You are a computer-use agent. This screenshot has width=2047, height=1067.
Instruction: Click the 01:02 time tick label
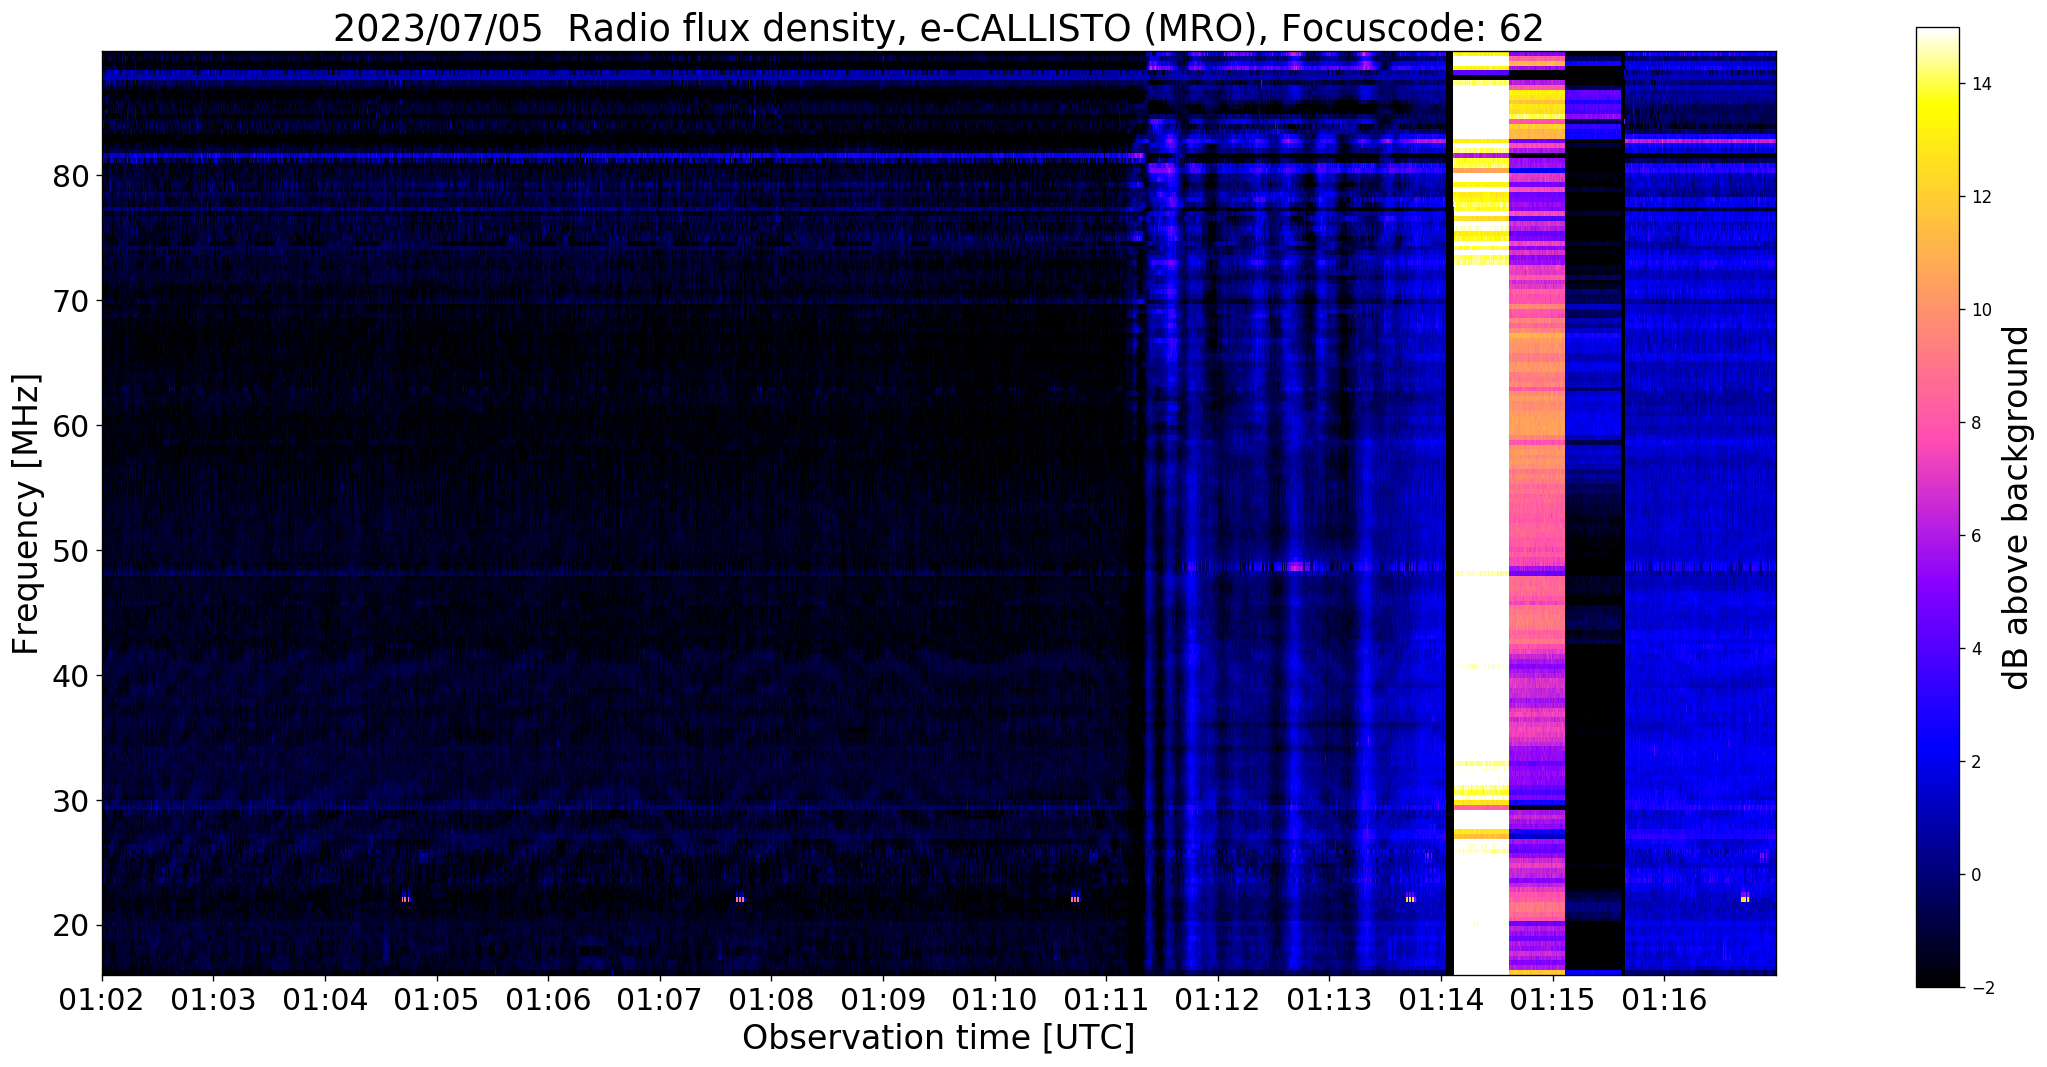101,999
